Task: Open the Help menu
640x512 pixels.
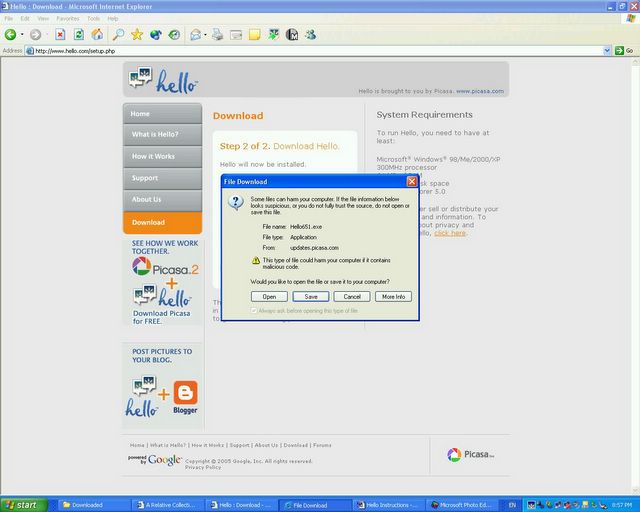Action: 113,19
